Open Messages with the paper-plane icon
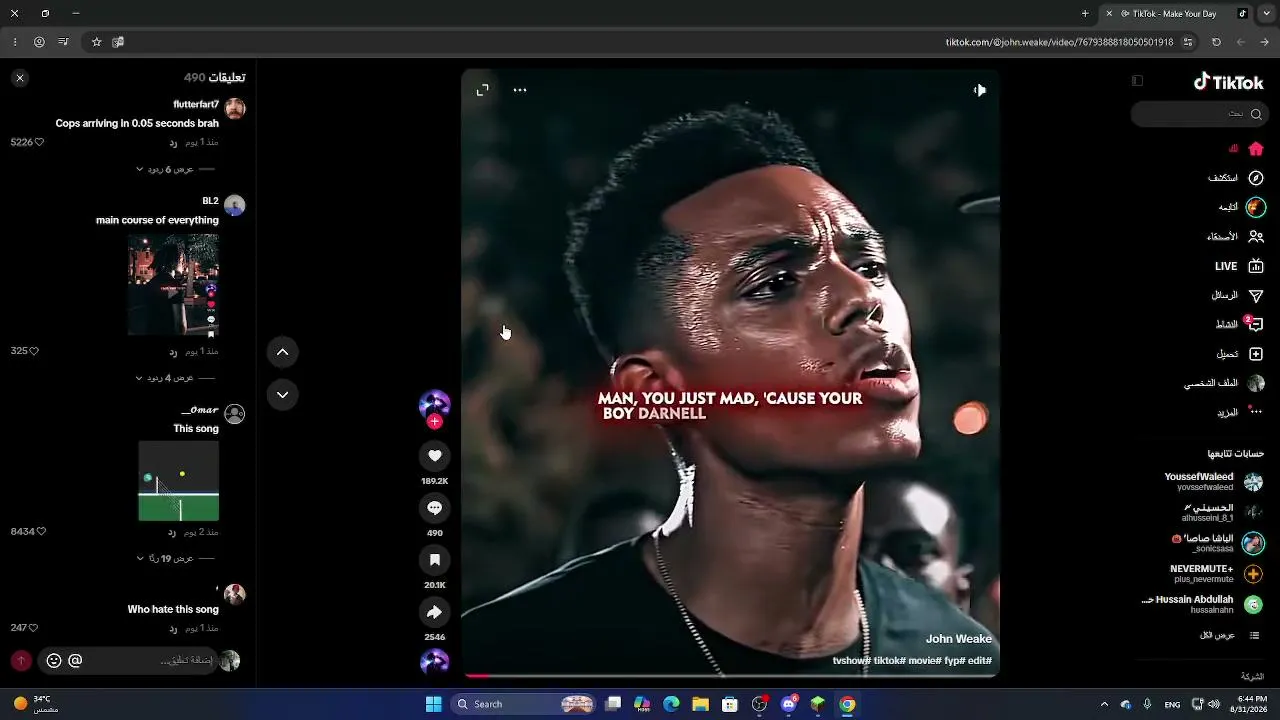Viewport: 1280px width, 720px height. (1256, 296)
